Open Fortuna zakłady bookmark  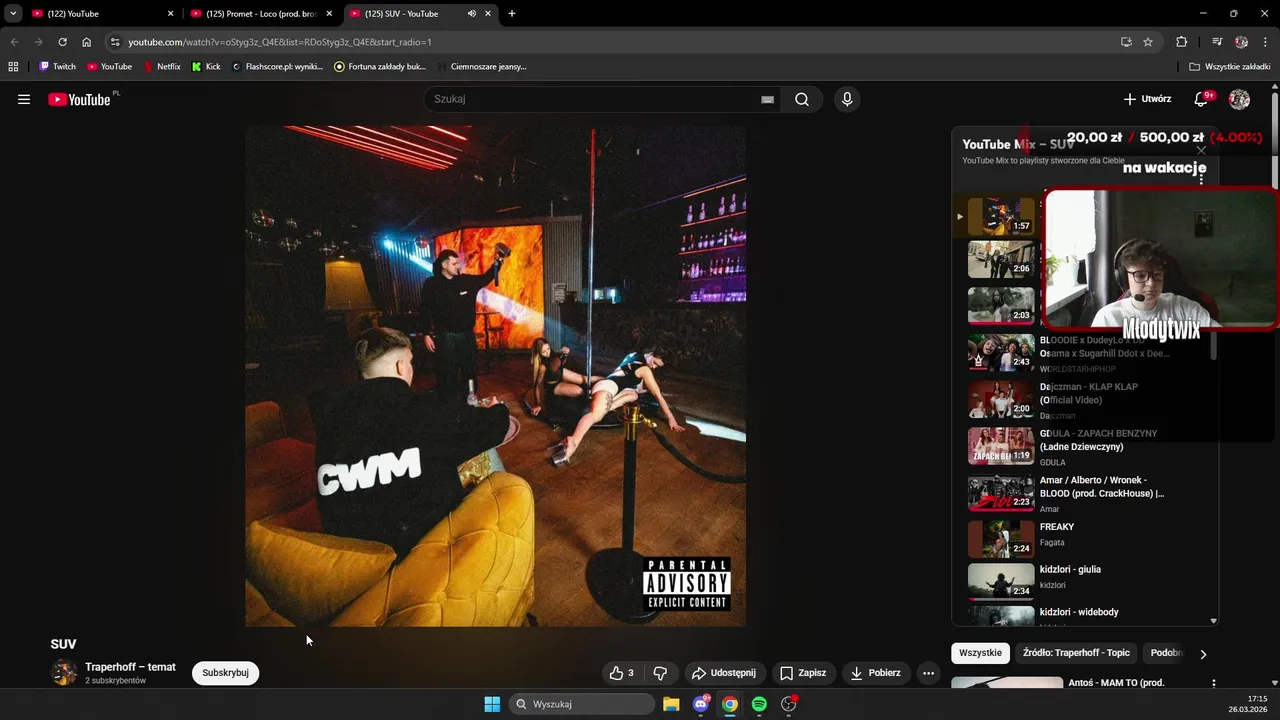click(380, 67)
